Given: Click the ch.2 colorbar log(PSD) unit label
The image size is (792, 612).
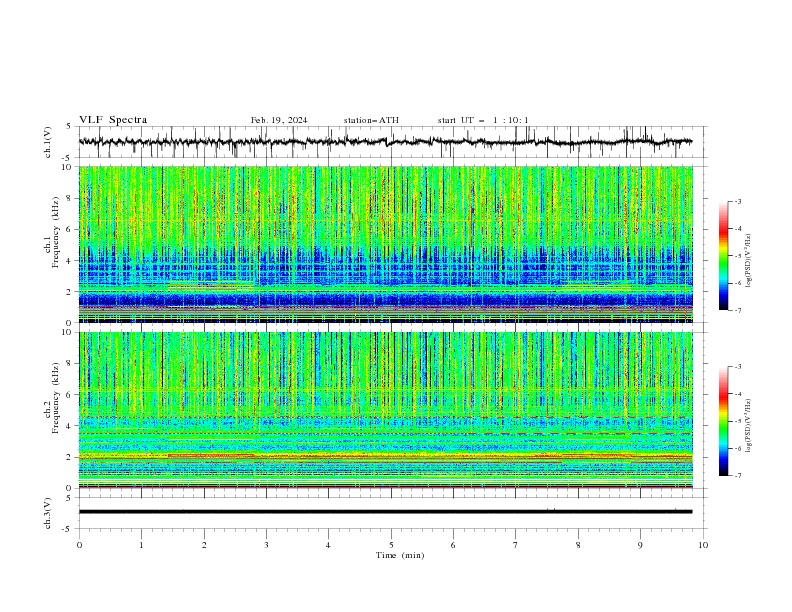Looking at the screenshot, I should (749, 425).
